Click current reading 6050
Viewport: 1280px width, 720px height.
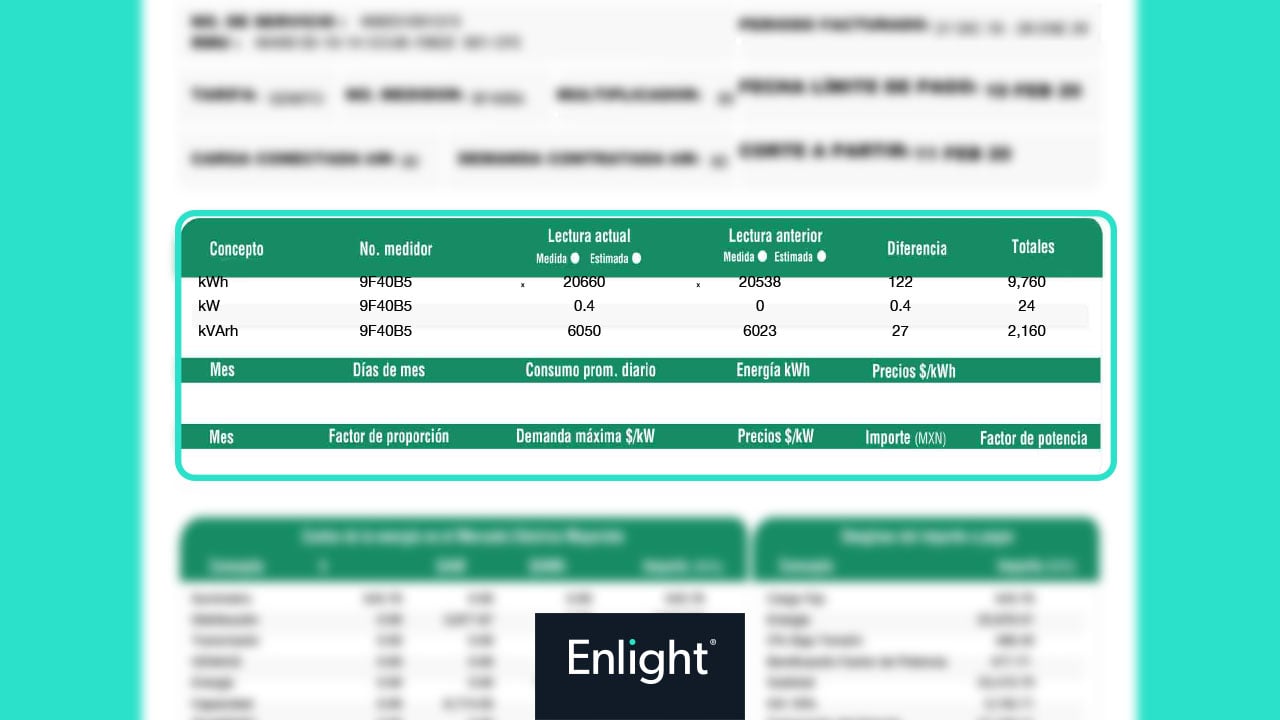(584, 331)
